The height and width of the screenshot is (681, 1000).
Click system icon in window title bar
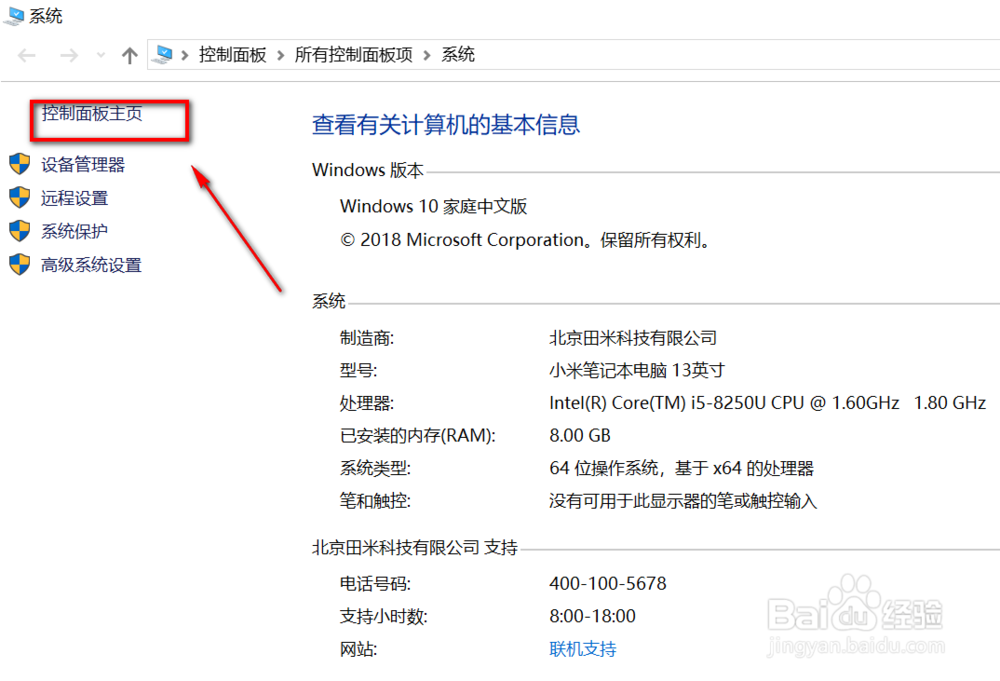point(14,16)
